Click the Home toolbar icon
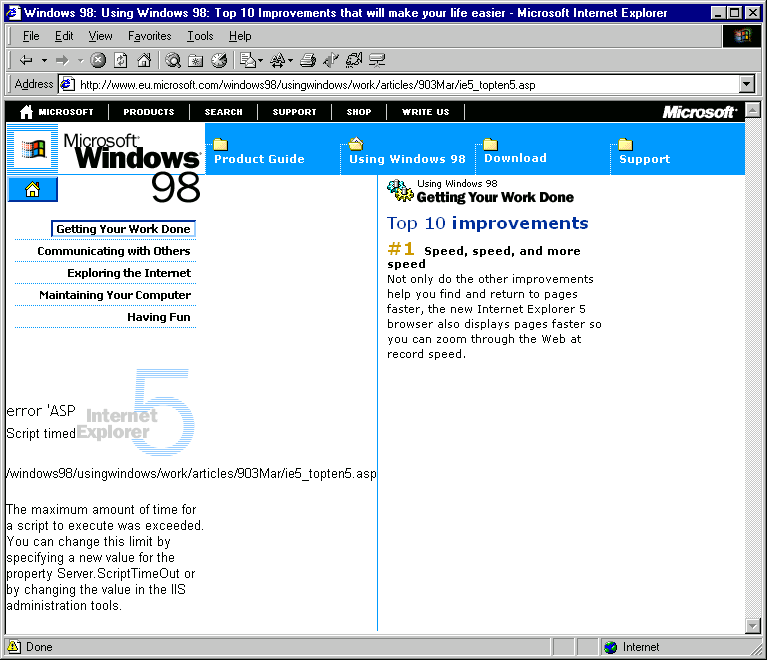 tap(144, 60)
